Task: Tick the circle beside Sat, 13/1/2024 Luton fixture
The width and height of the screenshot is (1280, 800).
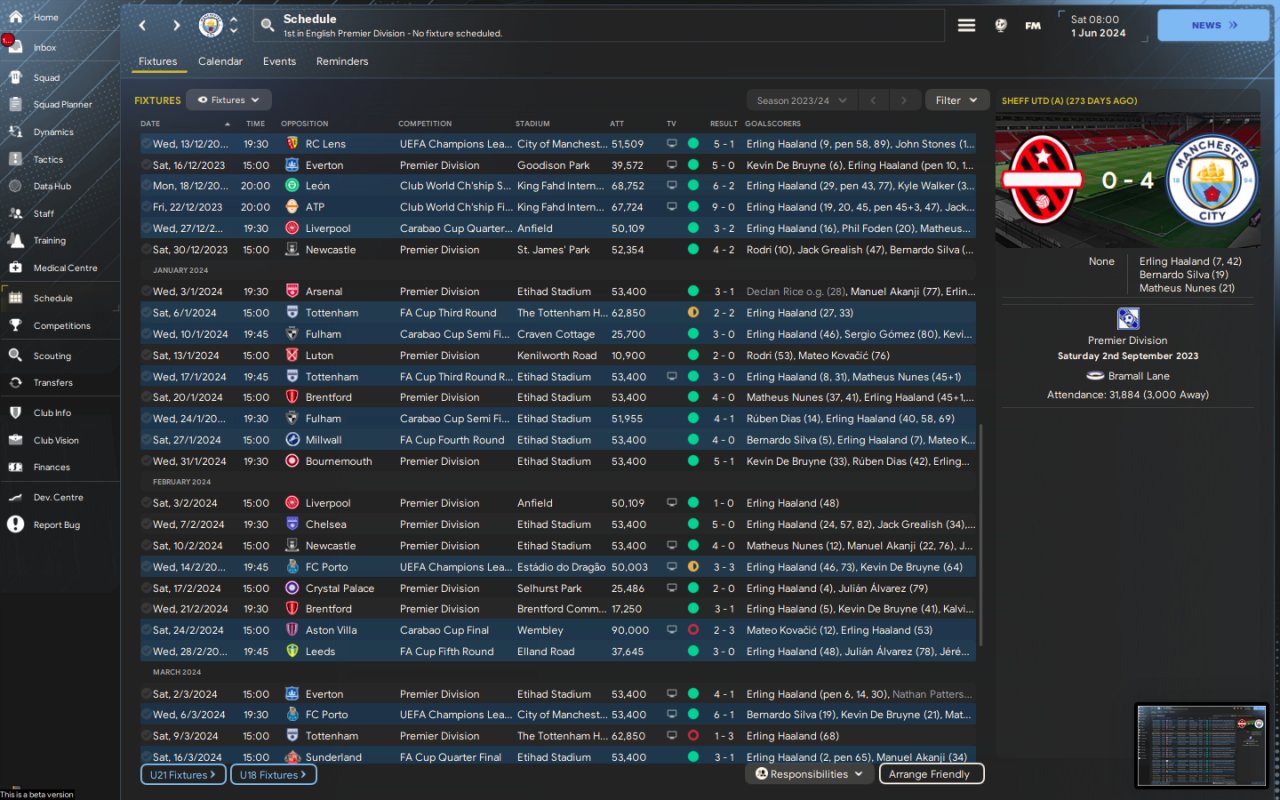Action: coord(146,355)
